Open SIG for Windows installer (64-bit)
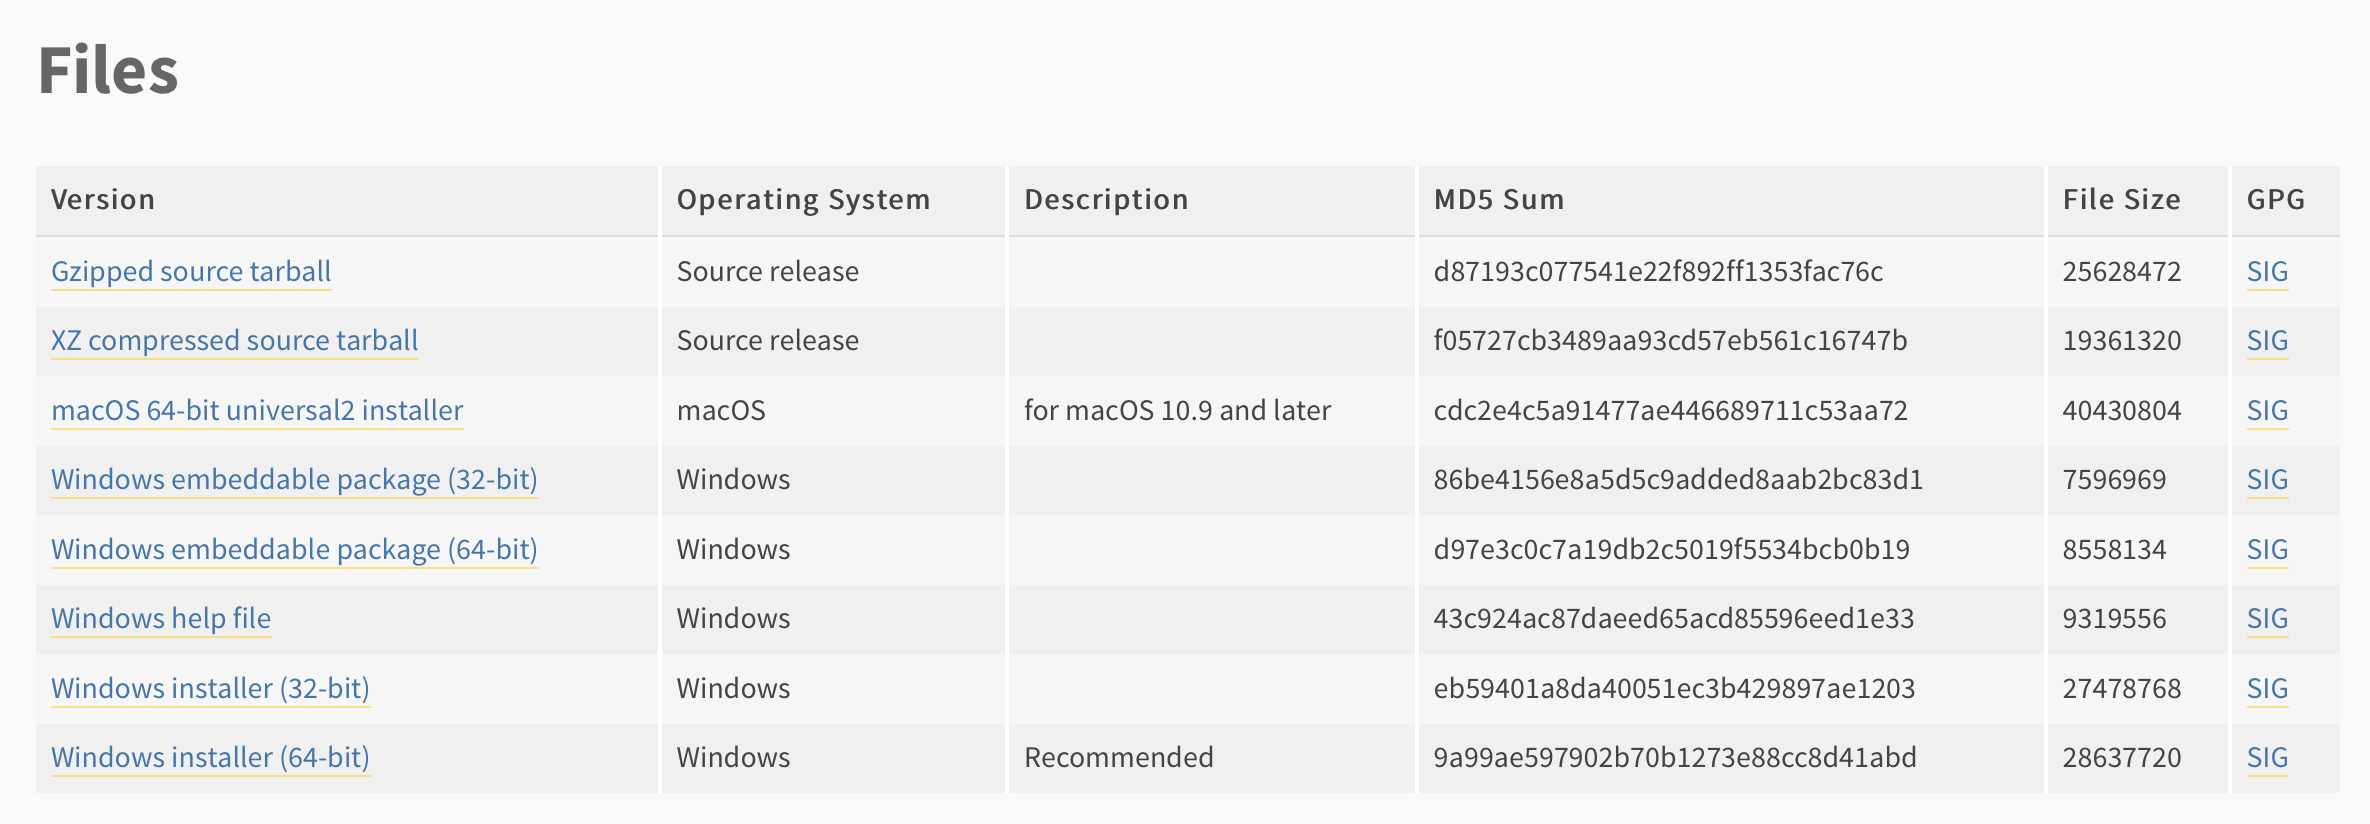Screen dimensions: 2370x824 pyautogui.click(x=2267, y=758)
